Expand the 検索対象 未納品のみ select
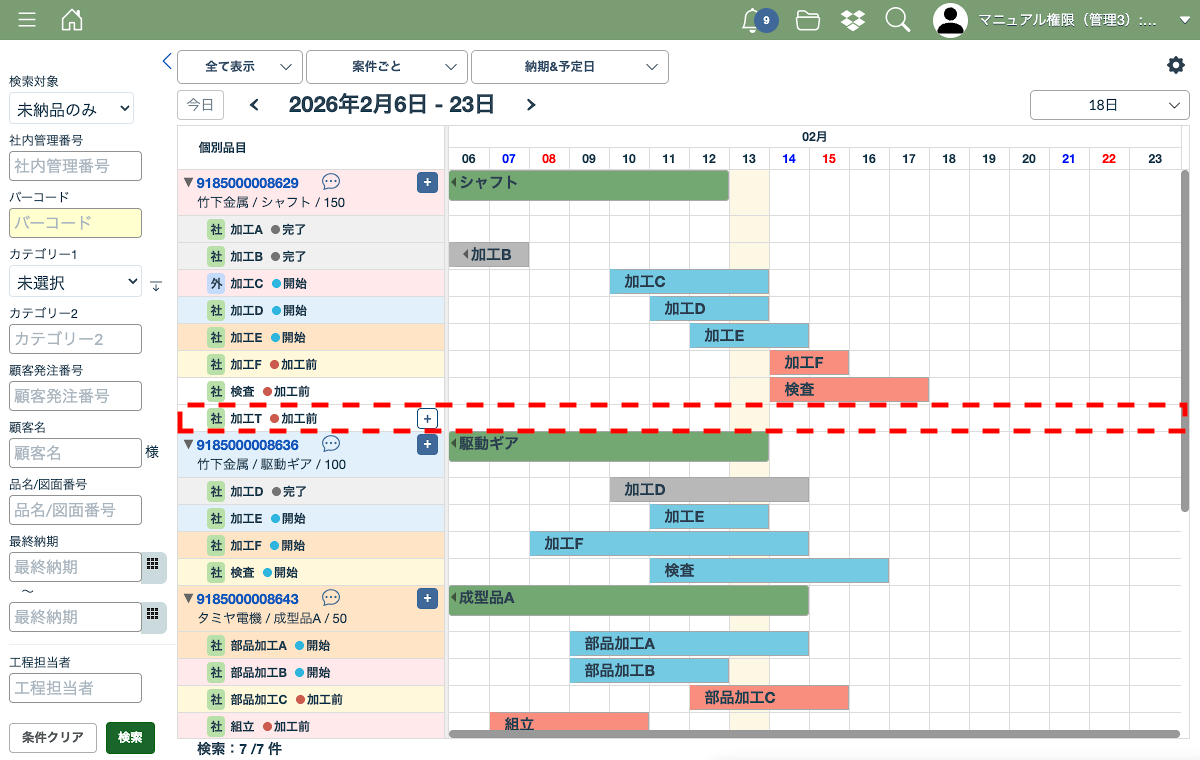 tap(71, 109)
